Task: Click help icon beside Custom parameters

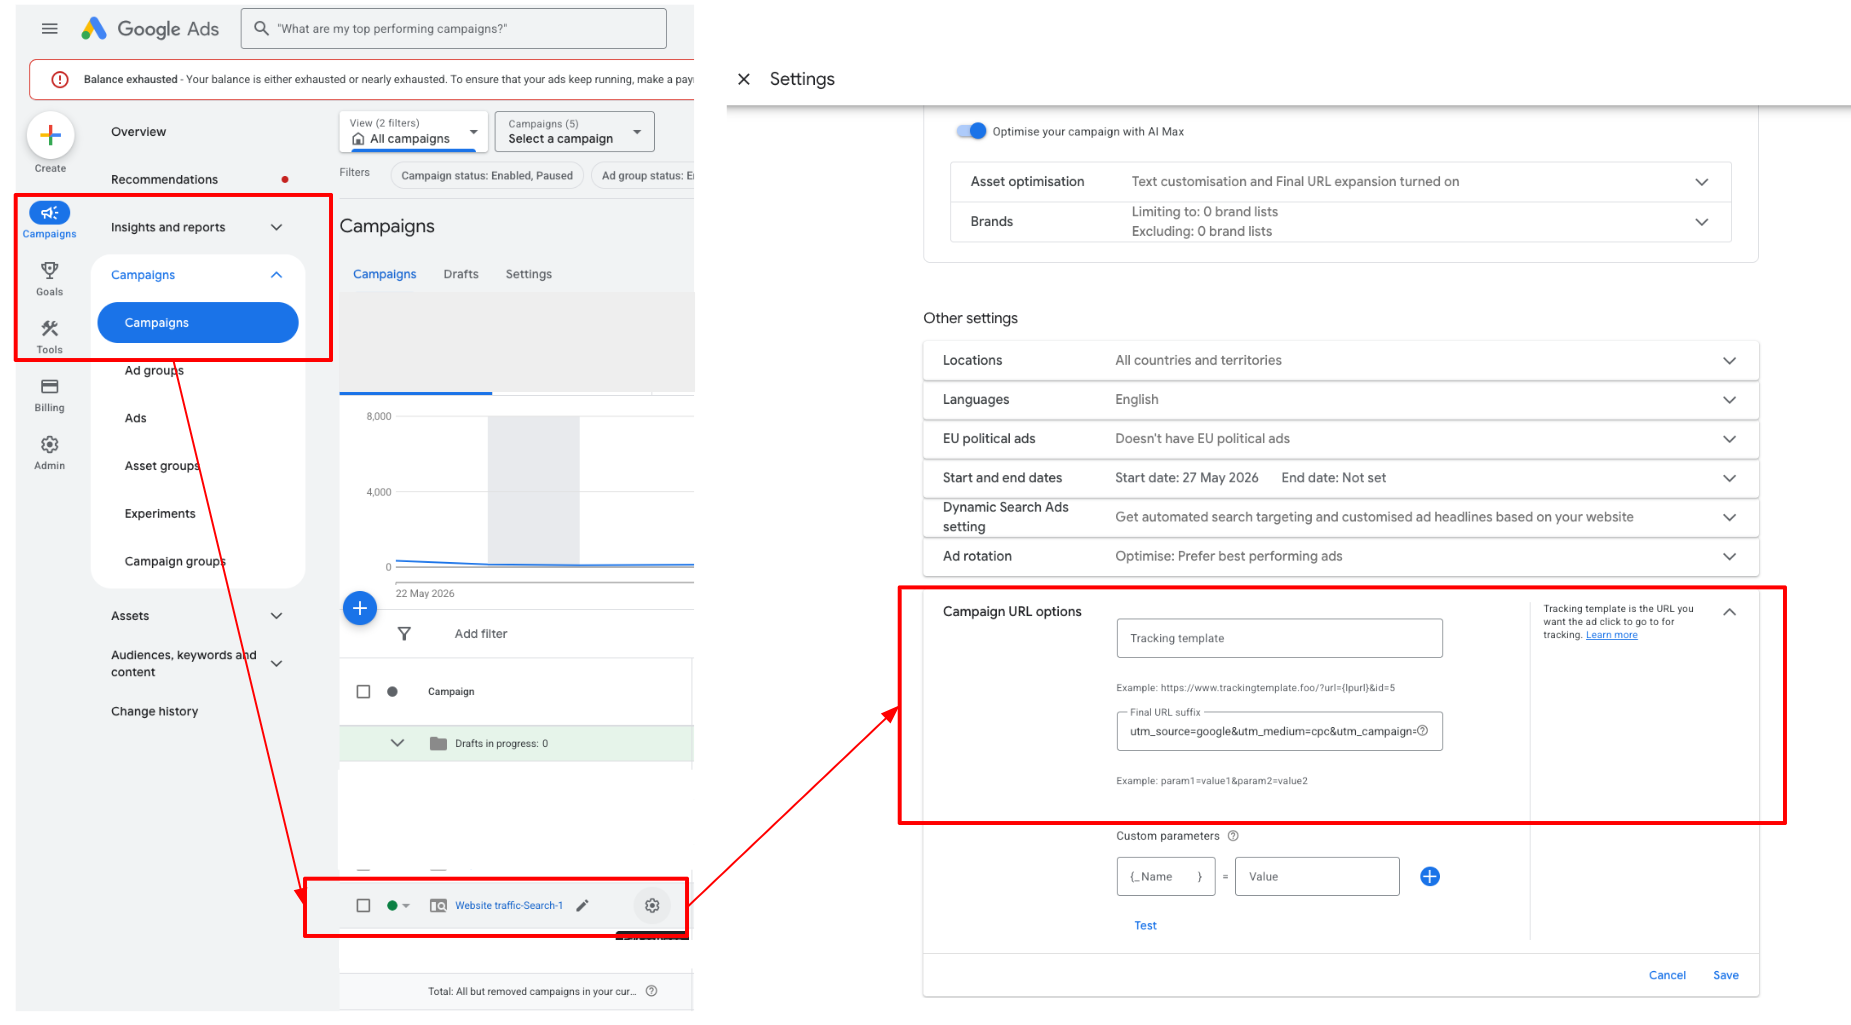Action: [x=1233, y=836]
